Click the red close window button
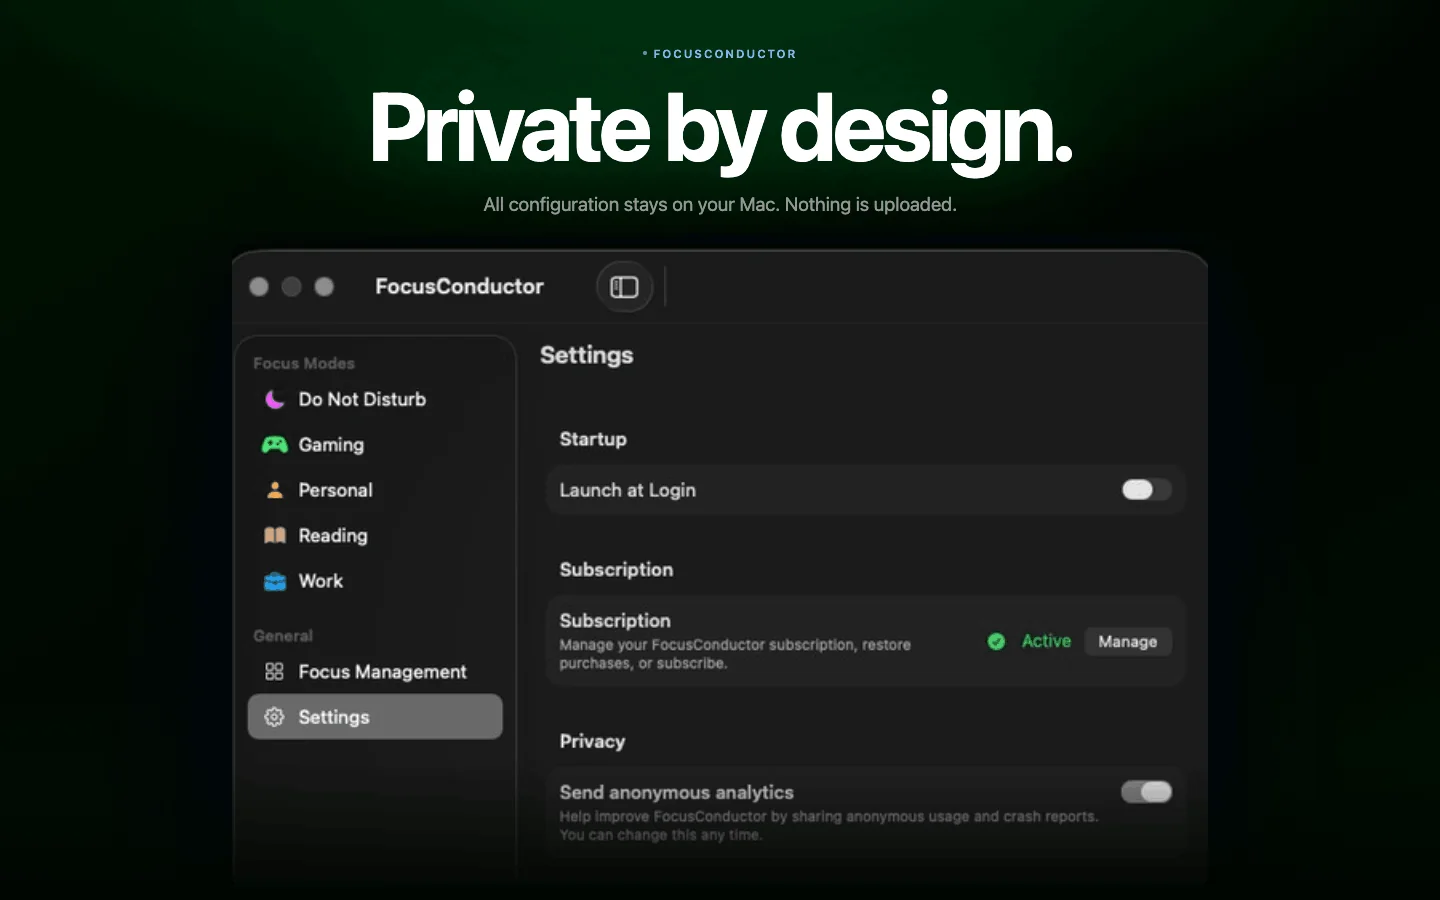Screen dimensions: 1440x900 tap(259, 287)
